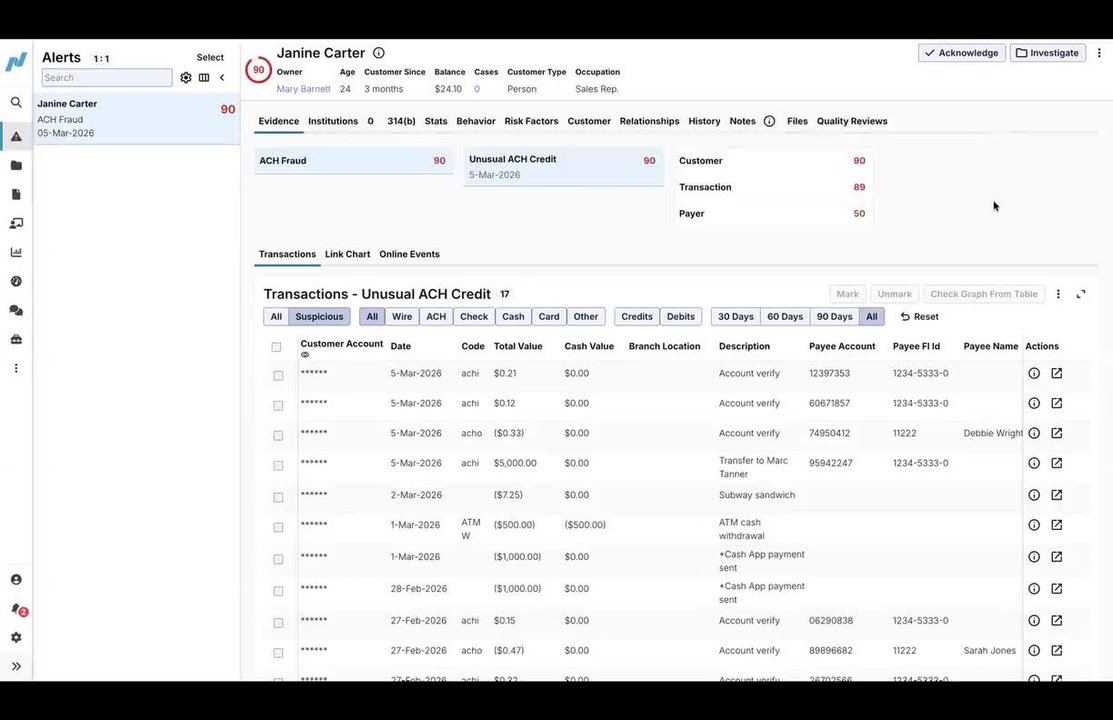Click the Acknowledge button
The height and width of the screenshot is (720, 1113).
[961, 53]
